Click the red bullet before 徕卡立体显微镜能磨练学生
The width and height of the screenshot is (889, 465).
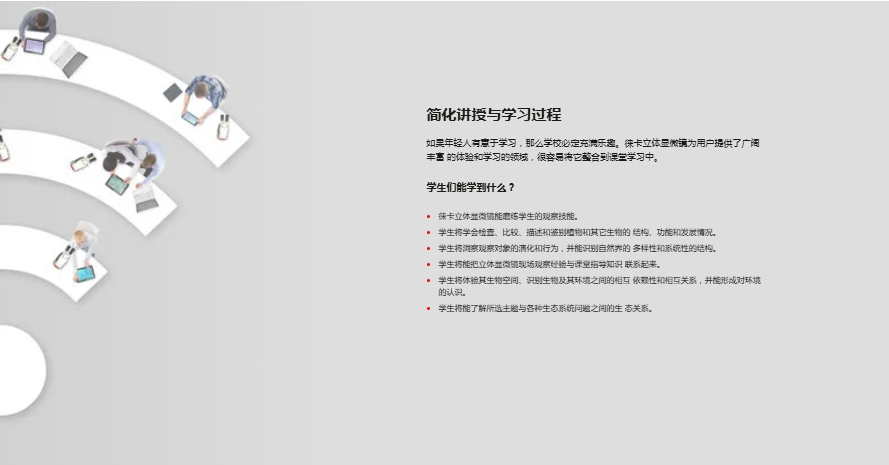(428, 216)
